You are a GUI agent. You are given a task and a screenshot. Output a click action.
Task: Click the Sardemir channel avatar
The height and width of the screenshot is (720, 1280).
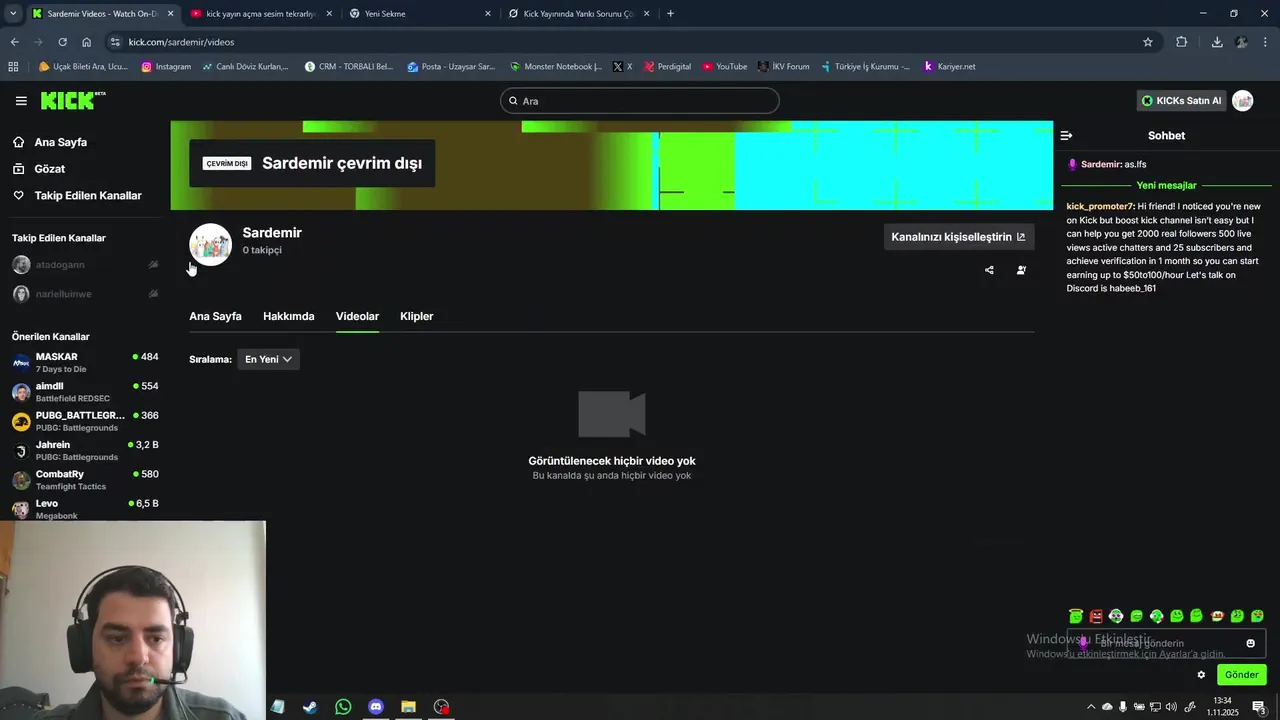click(x=210, y=244)
